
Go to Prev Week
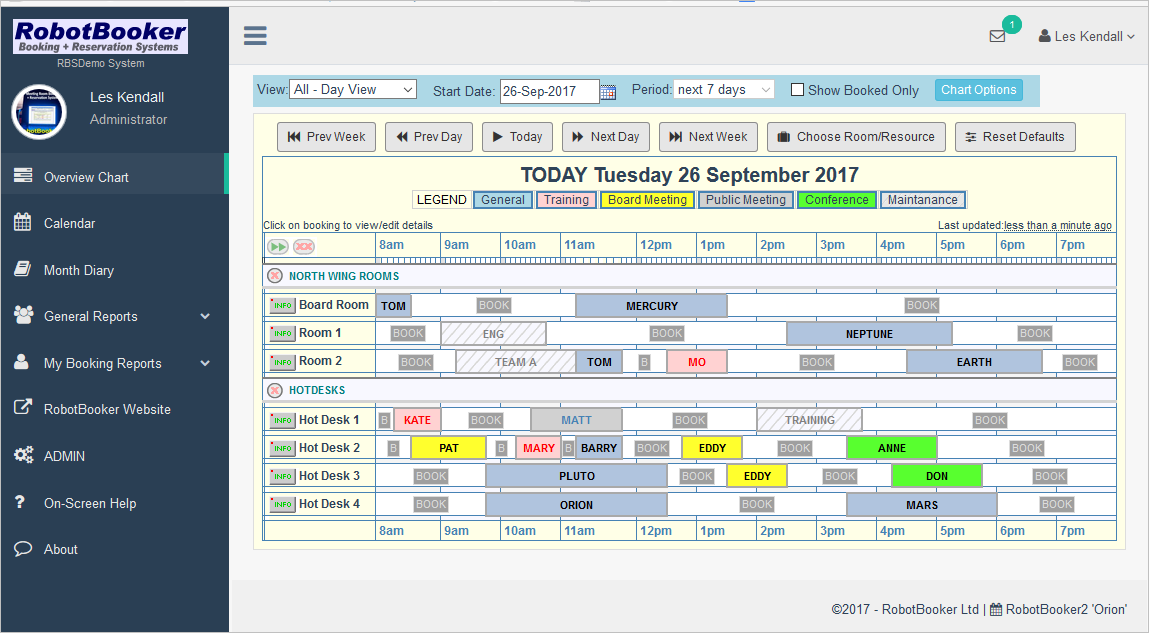(x=327, y=137)
